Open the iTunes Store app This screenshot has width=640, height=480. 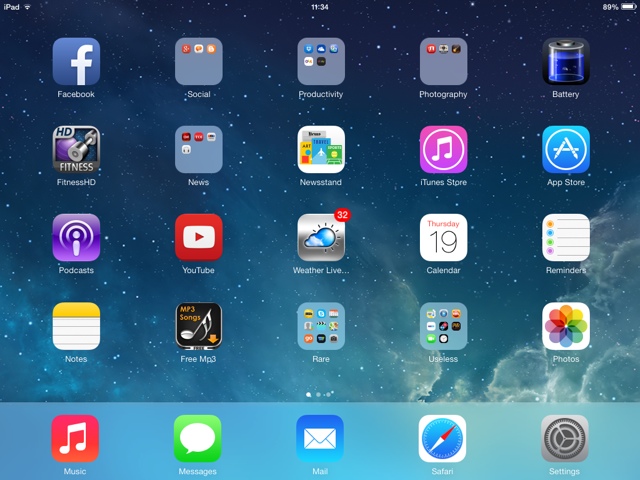click(x=444, y=149)
